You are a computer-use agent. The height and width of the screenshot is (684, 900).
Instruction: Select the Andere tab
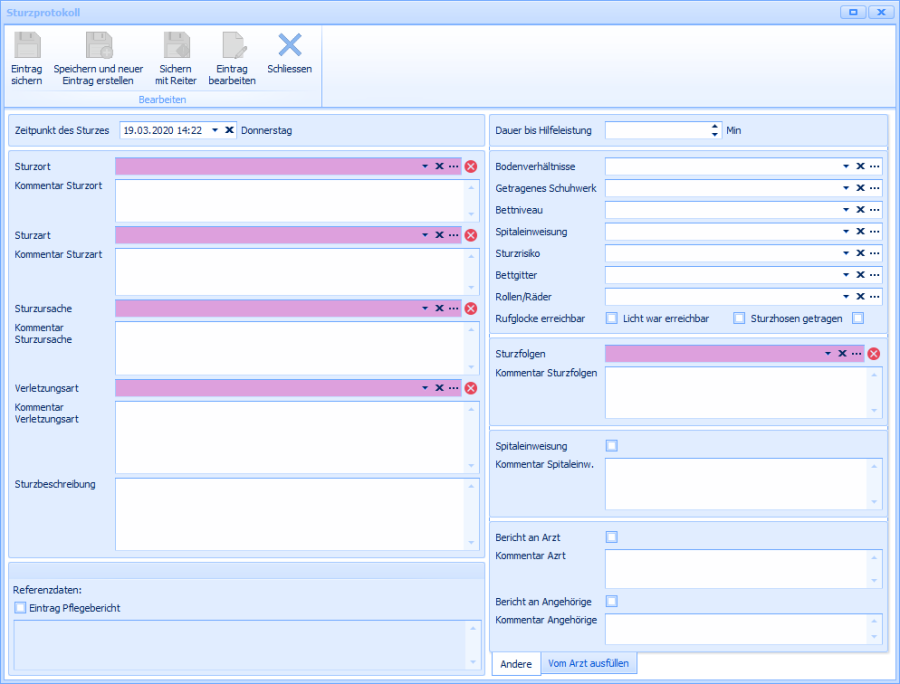tap(516, 663)
